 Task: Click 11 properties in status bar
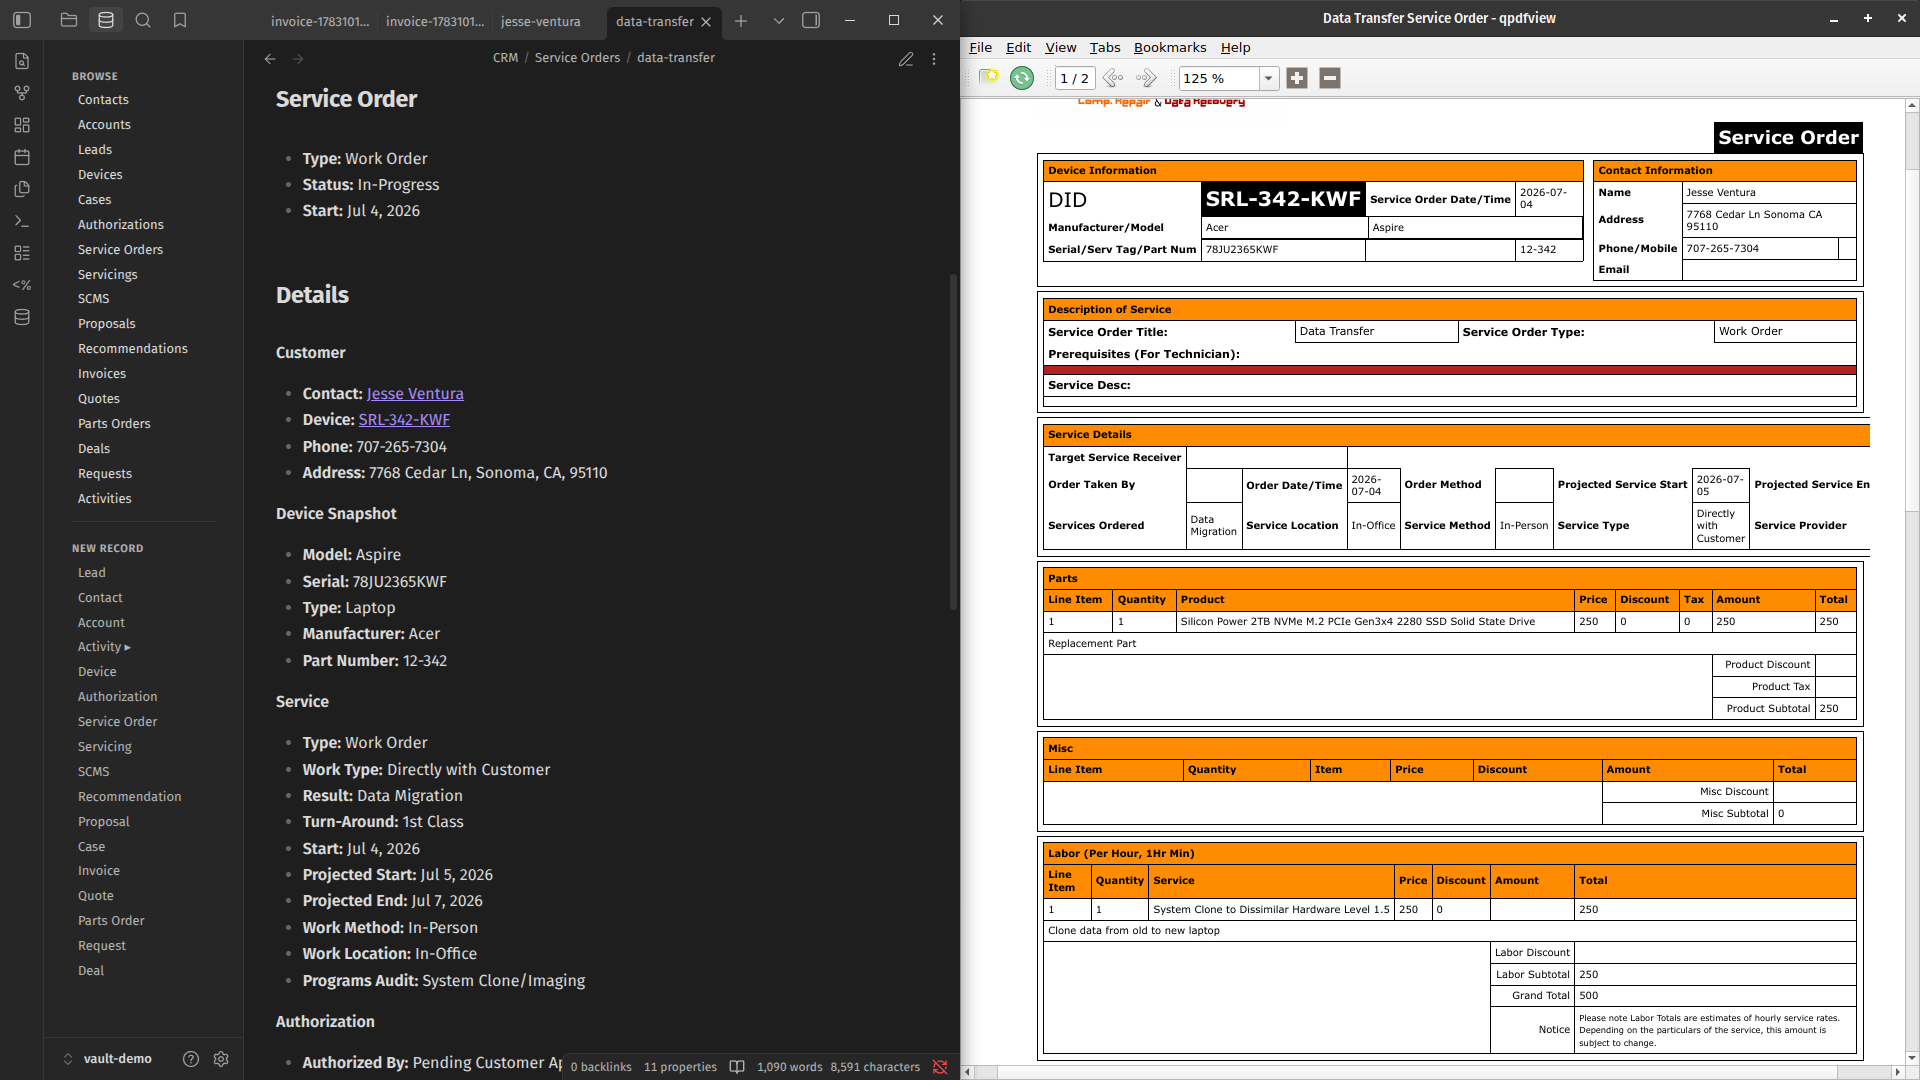point(680,1067)
